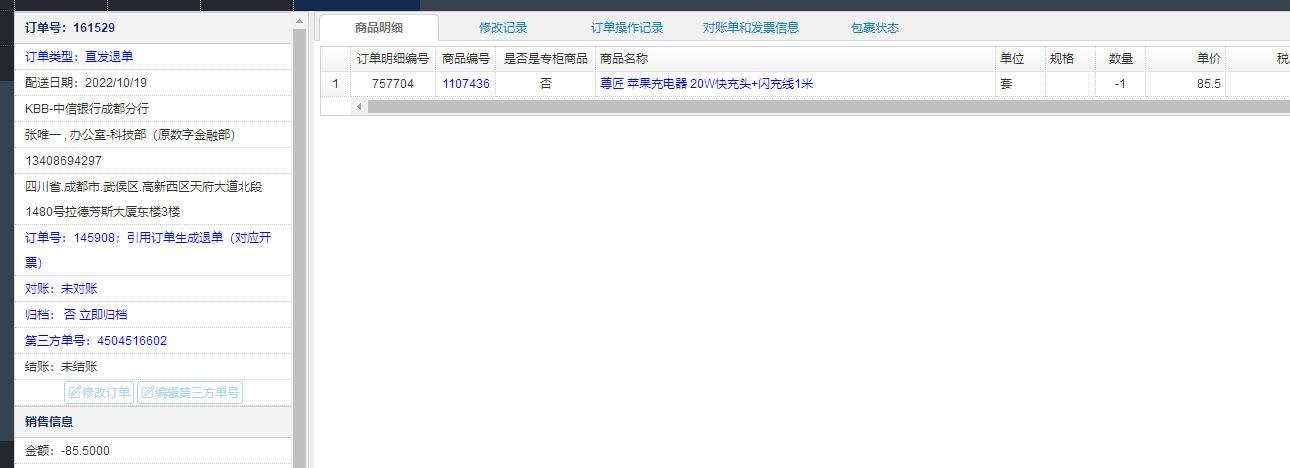Click the 编辑第三方单号 button

pyautogui.click(x=190, y=393)
